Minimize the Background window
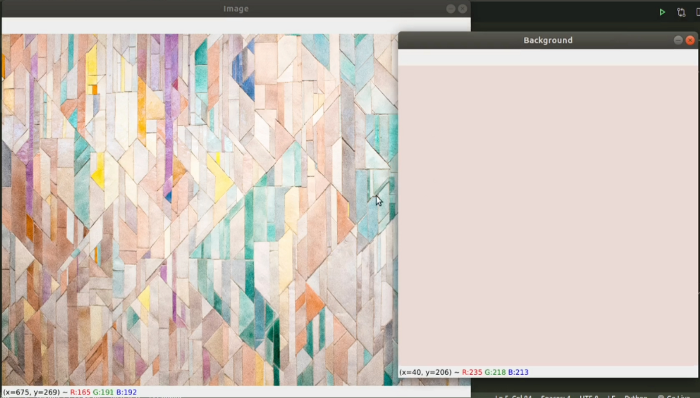700x398 pixels. coord(678,40)
